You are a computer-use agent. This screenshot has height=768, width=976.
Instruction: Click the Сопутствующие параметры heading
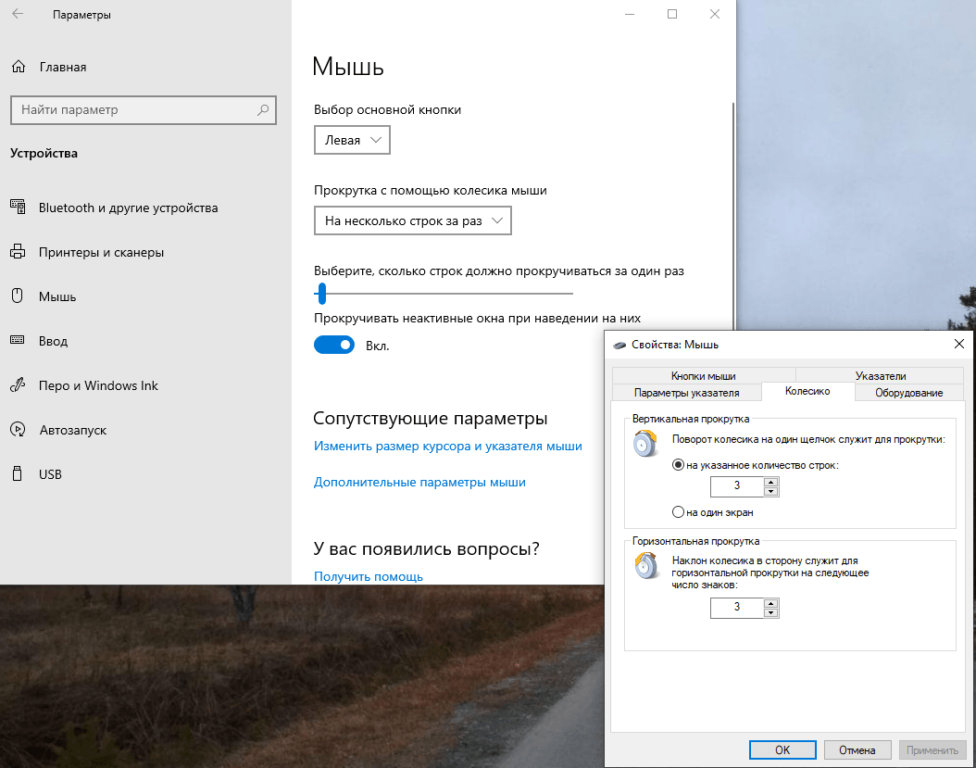tap(430, 418)
